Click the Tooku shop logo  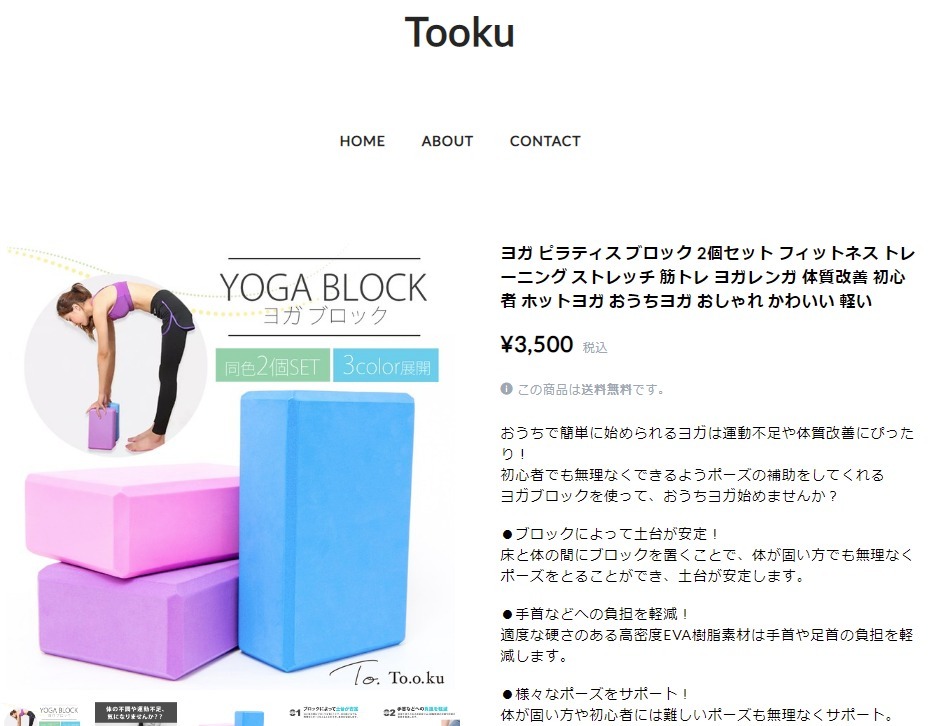coord(459,33)
